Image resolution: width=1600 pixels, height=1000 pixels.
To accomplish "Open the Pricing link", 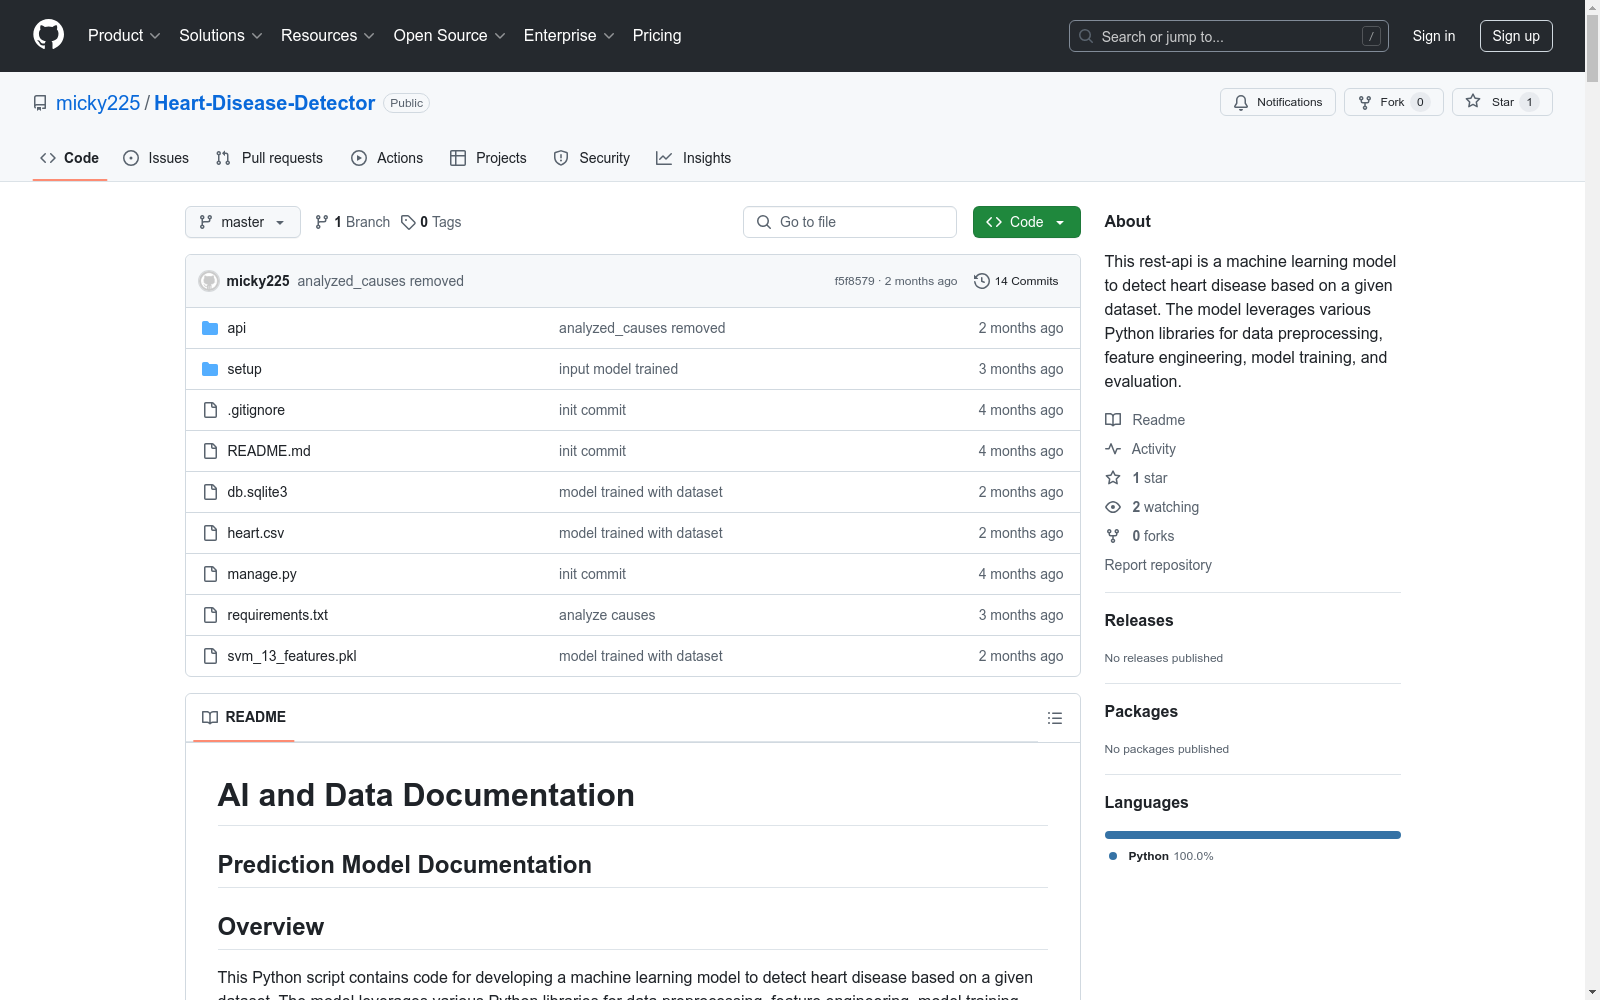I will [657, 36].
